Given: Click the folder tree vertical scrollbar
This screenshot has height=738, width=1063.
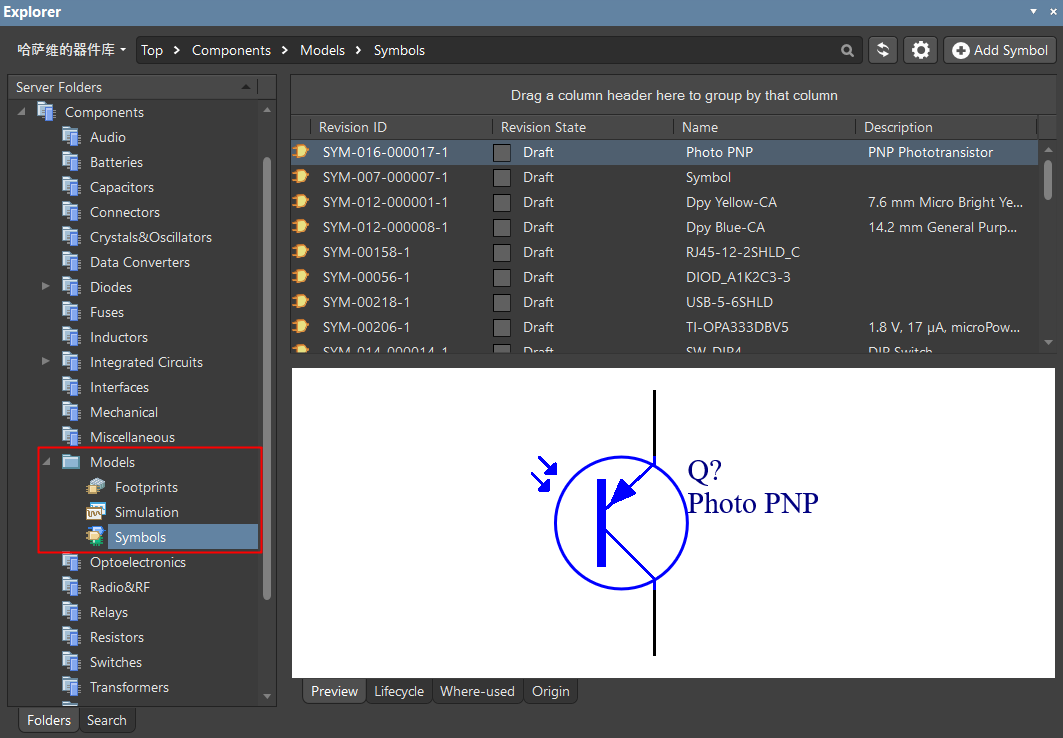Looking at the screenshot, I should point(266,378).
